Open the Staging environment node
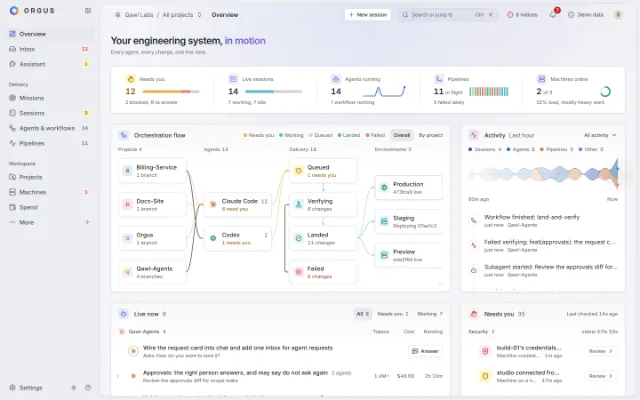 409,222
